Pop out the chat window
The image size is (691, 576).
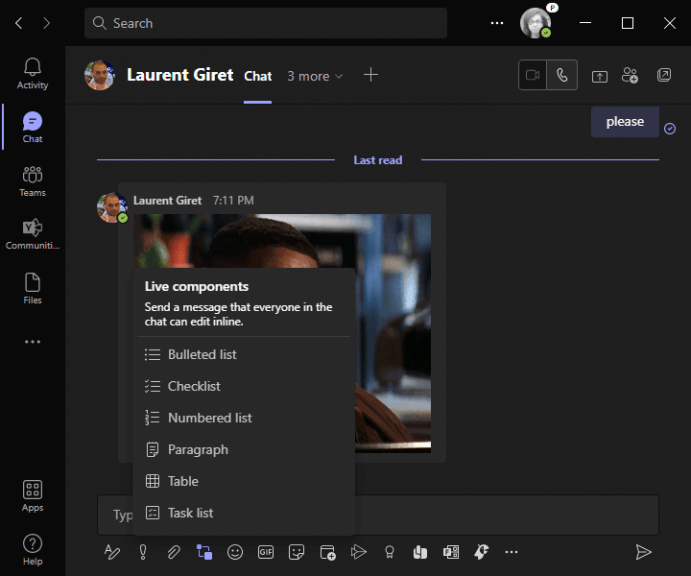664,75
